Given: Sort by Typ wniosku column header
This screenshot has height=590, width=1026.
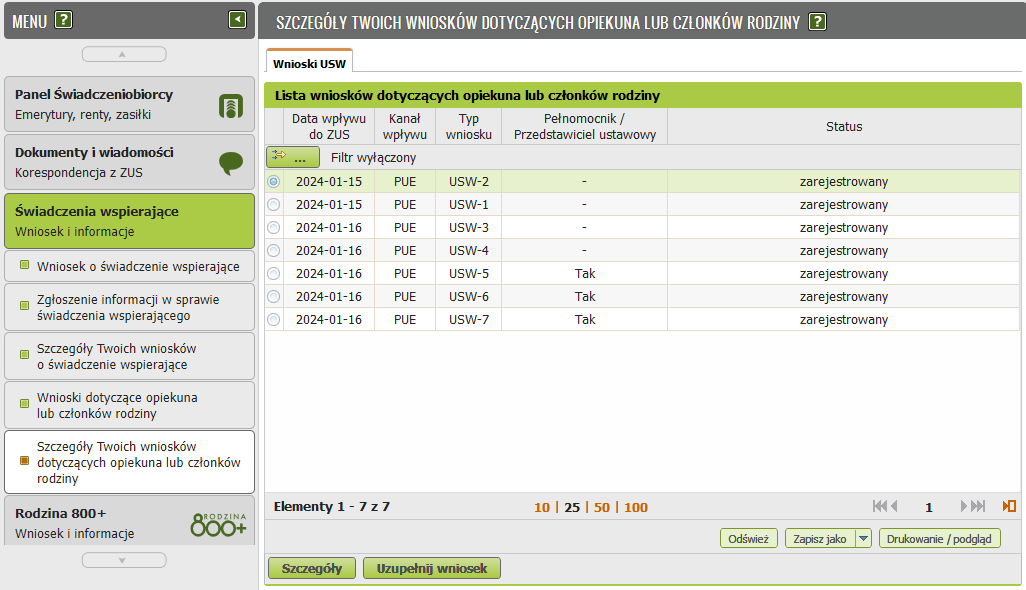Looking at the screenshot, I should 469,126.
